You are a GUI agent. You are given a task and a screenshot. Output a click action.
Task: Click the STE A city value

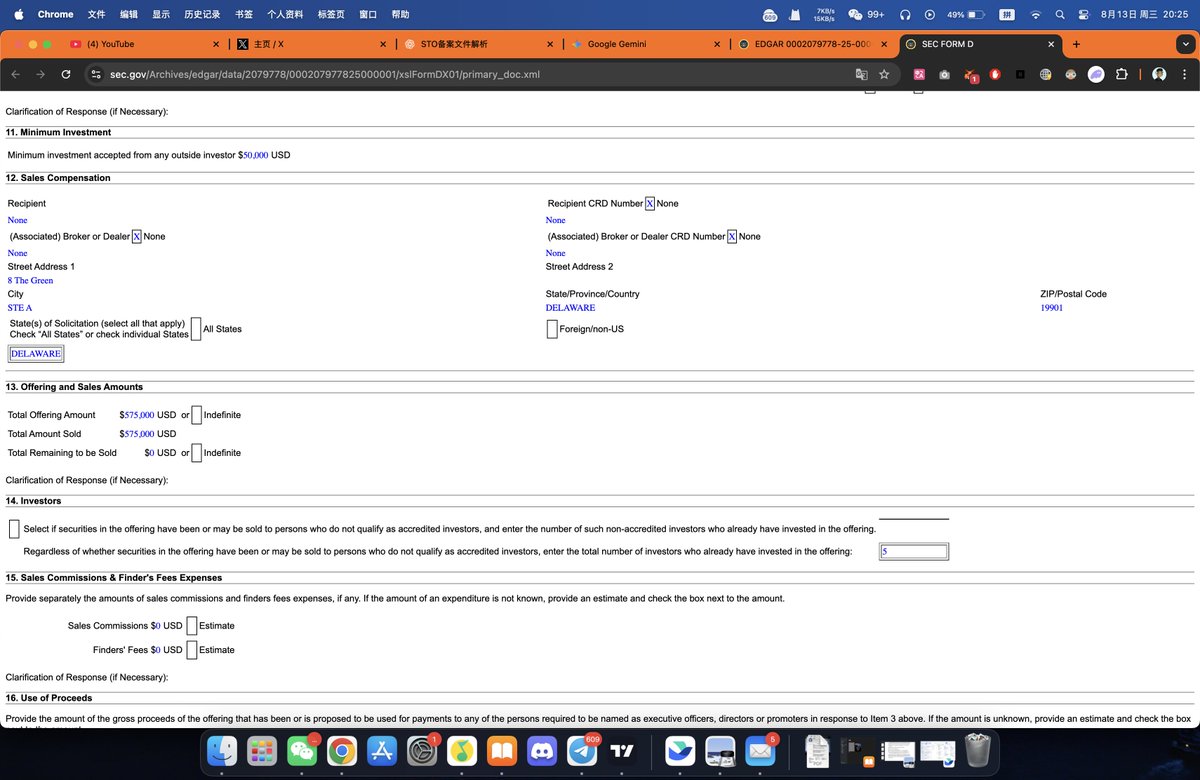pyautogui.click(x=20, y=308)
